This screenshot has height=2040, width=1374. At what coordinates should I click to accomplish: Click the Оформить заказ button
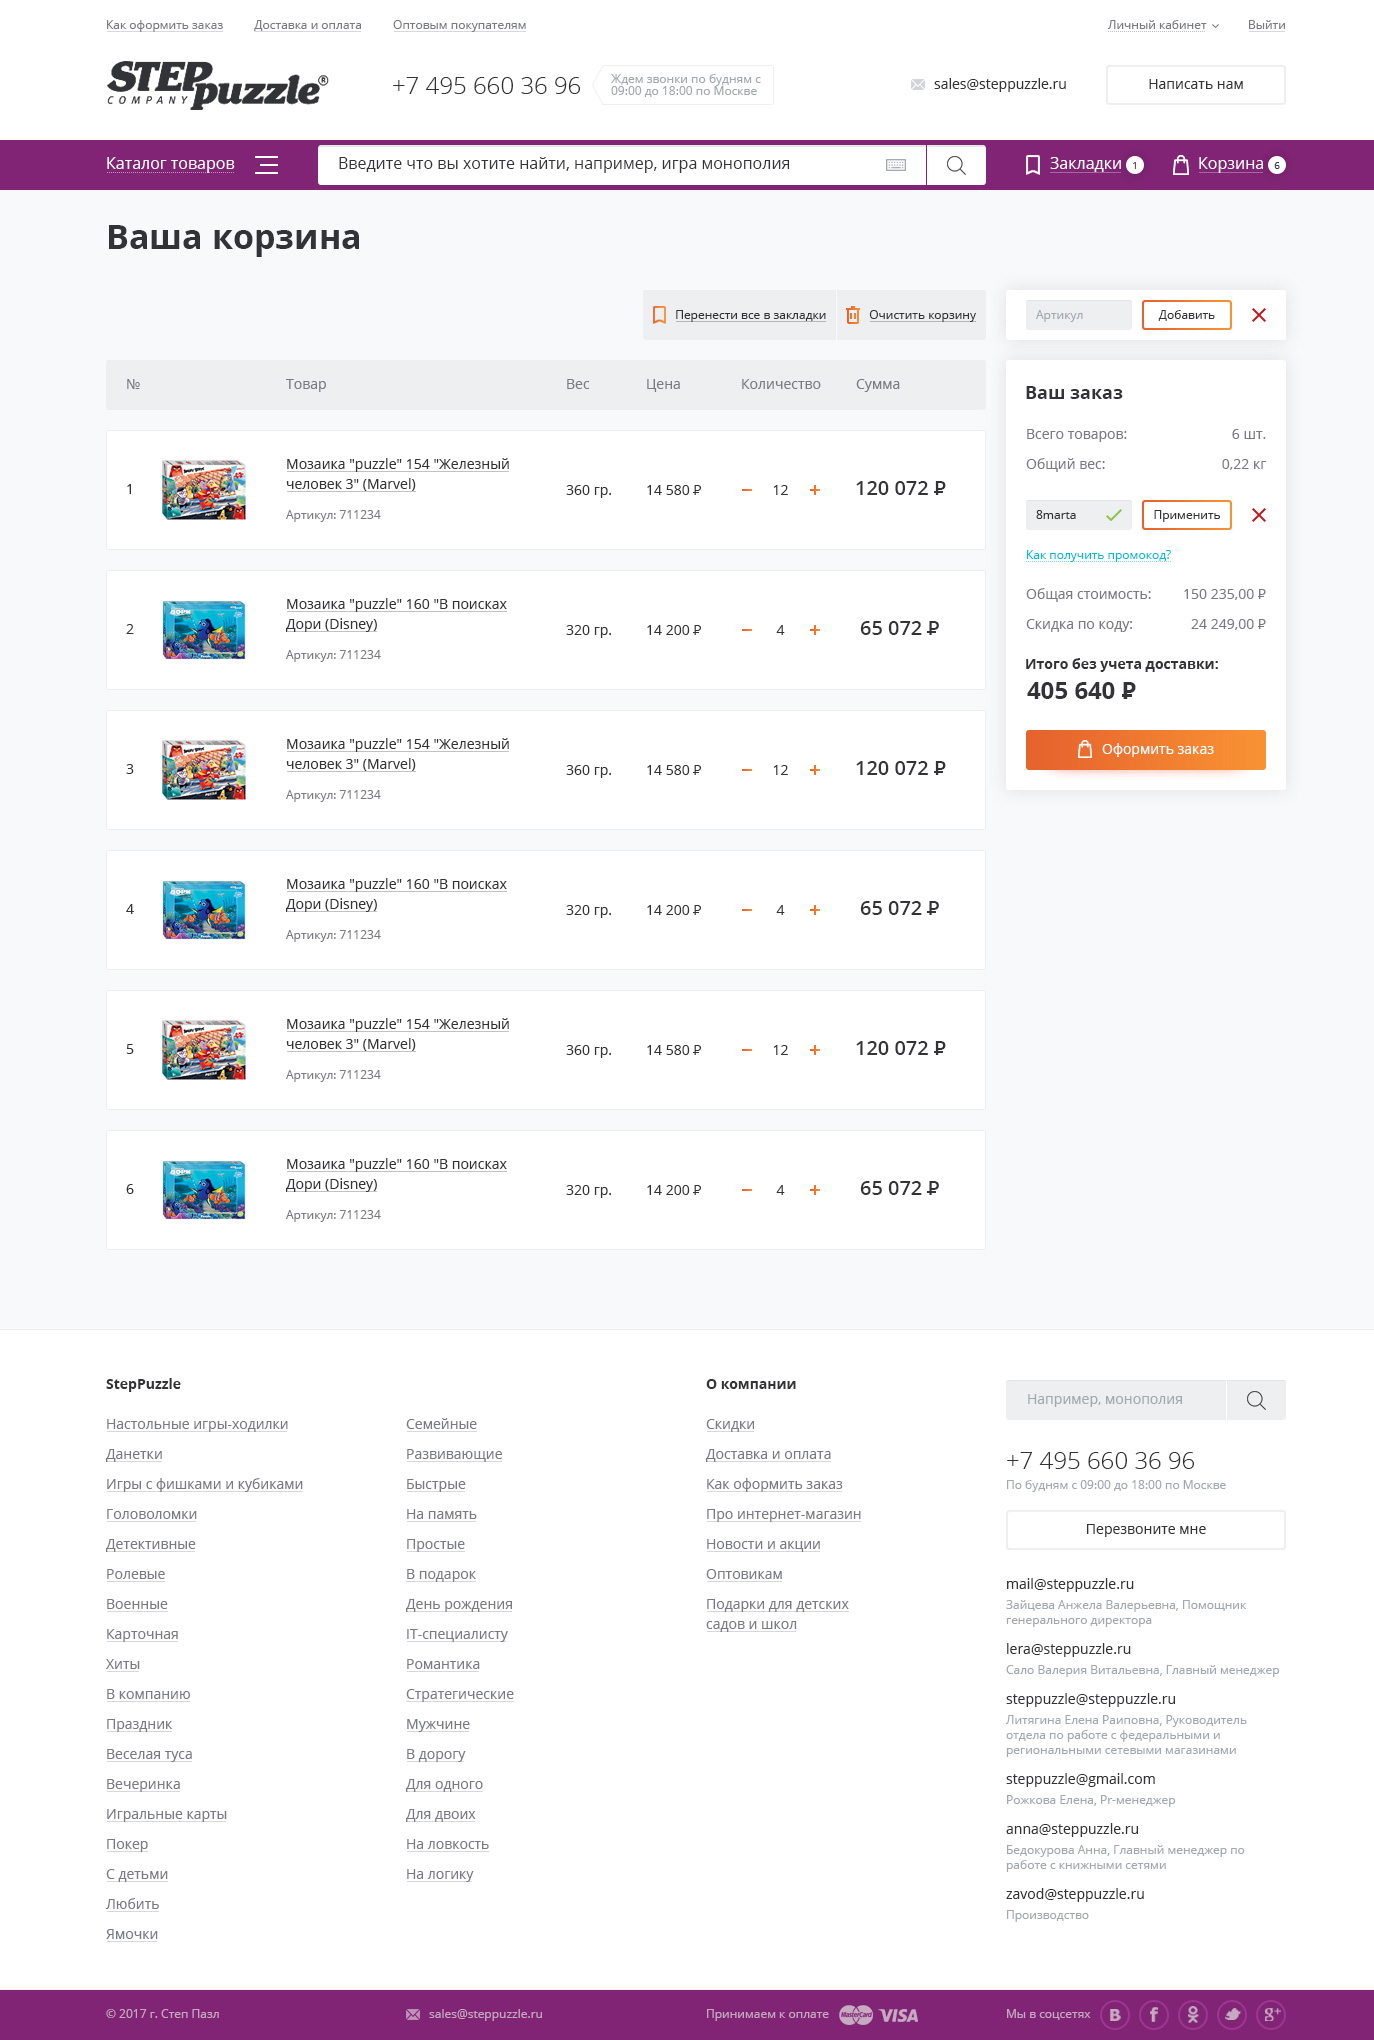click(x=1146, y=750)
